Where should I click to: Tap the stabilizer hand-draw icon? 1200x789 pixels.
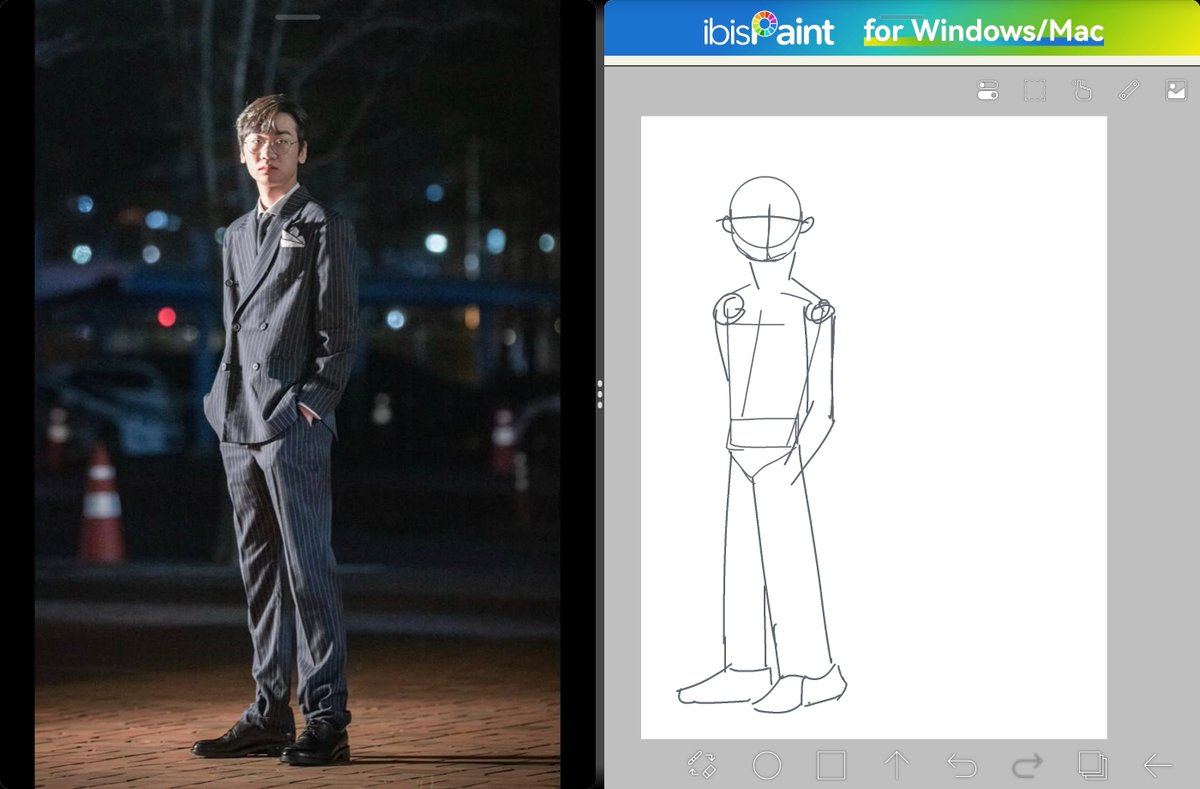click(1082, 91)
